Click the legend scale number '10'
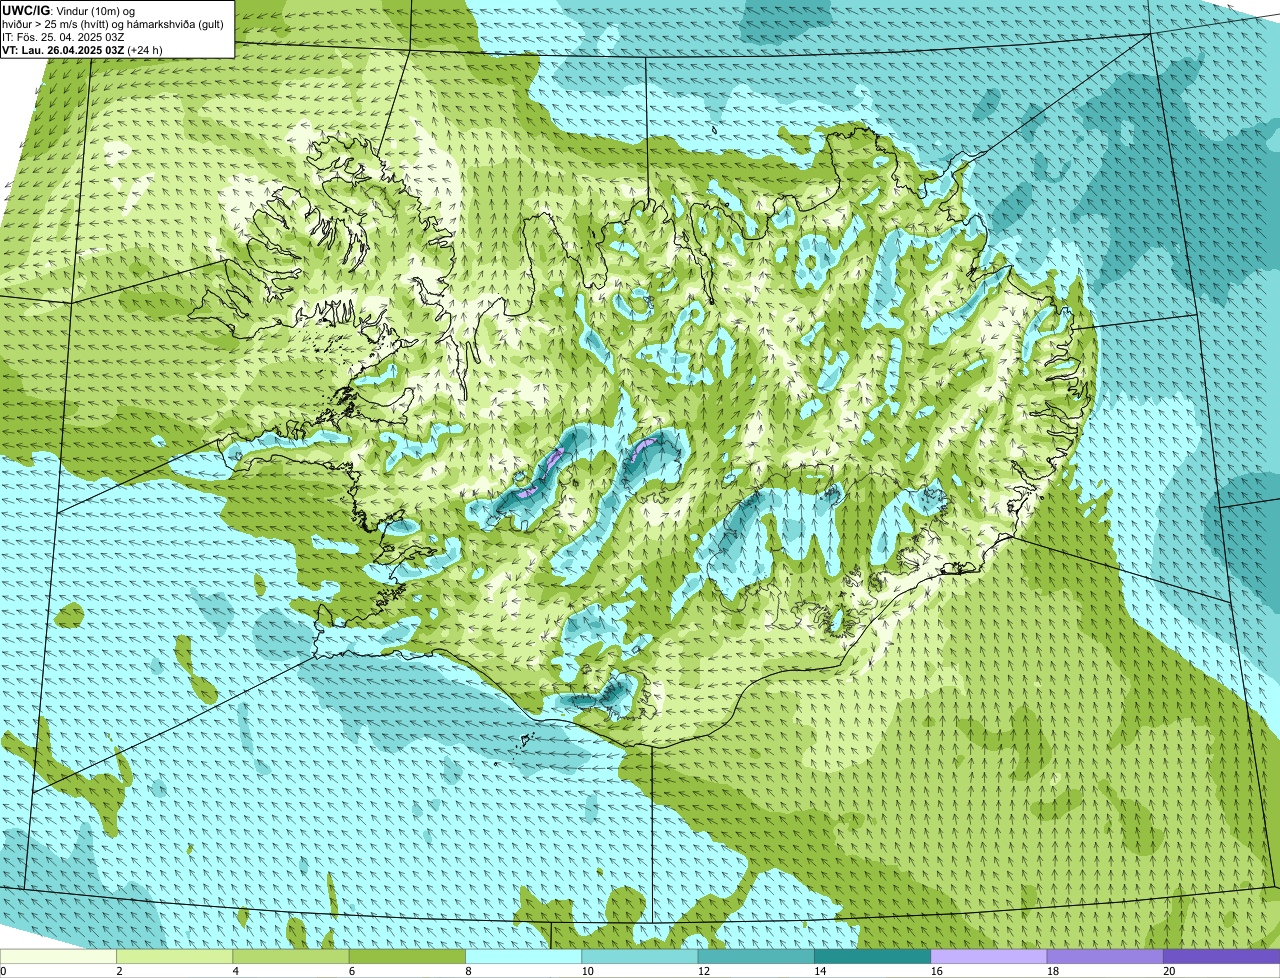 587,971
